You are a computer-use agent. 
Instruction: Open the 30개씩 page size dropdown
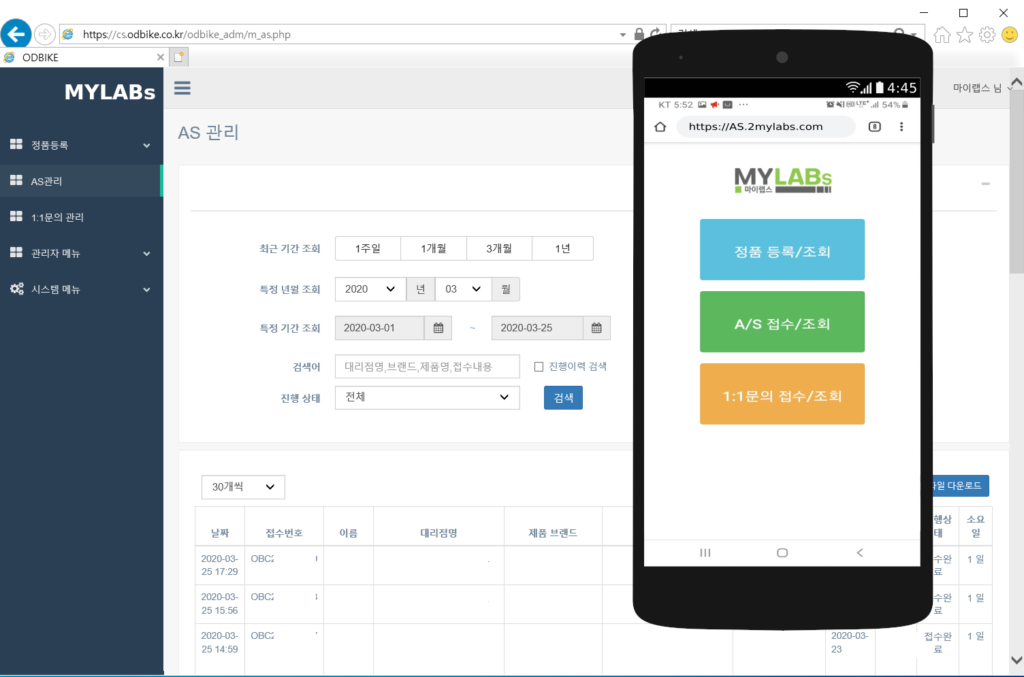243,486
